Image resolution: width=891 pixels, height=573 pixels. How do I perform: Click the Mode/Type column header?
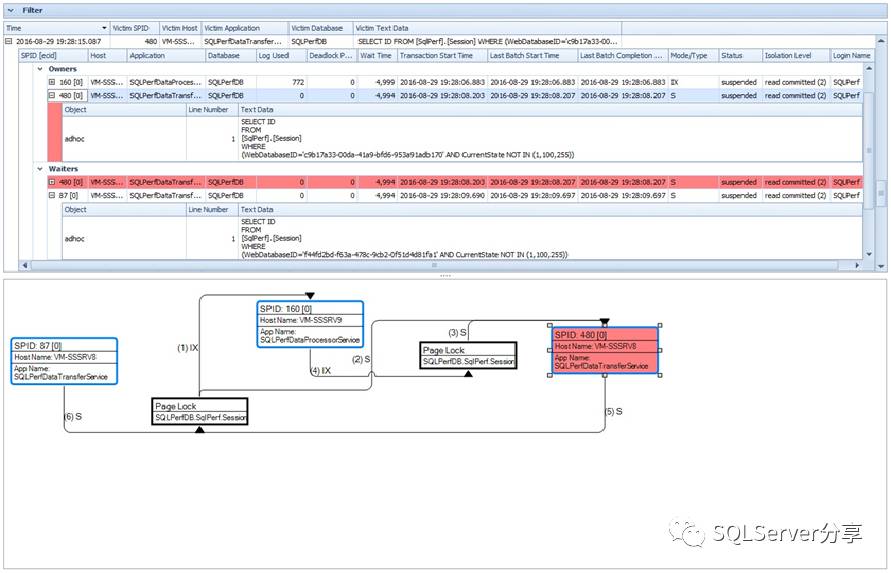click(693, 56)
